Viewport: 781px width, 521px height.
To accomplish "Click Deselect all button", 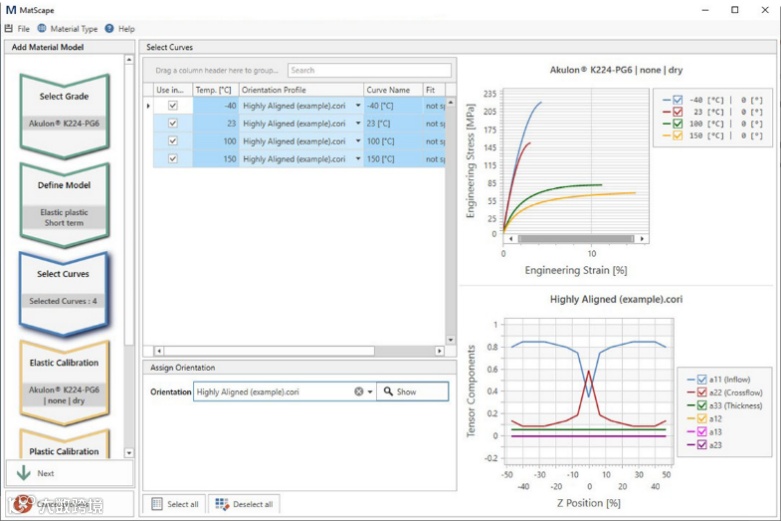I will pyautogui.click(x=244, y=504).
